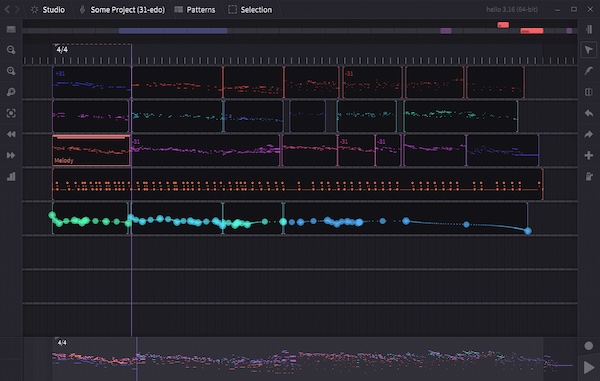
Task: Start recording with the round record button
Action: tap(589, 346)
